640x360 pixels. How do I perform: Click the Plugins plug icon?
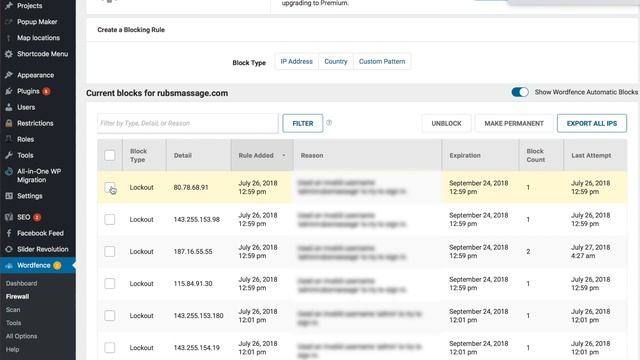[x=9, y=91]
